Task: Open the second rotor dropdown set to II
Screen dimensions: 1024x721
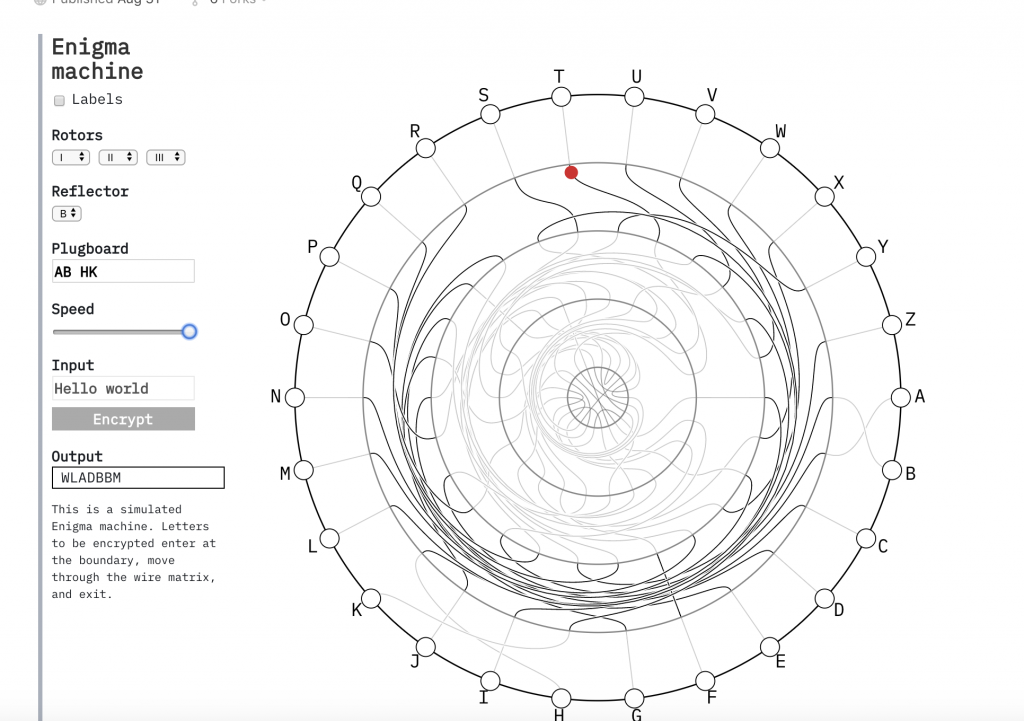Action: [118, 157]
